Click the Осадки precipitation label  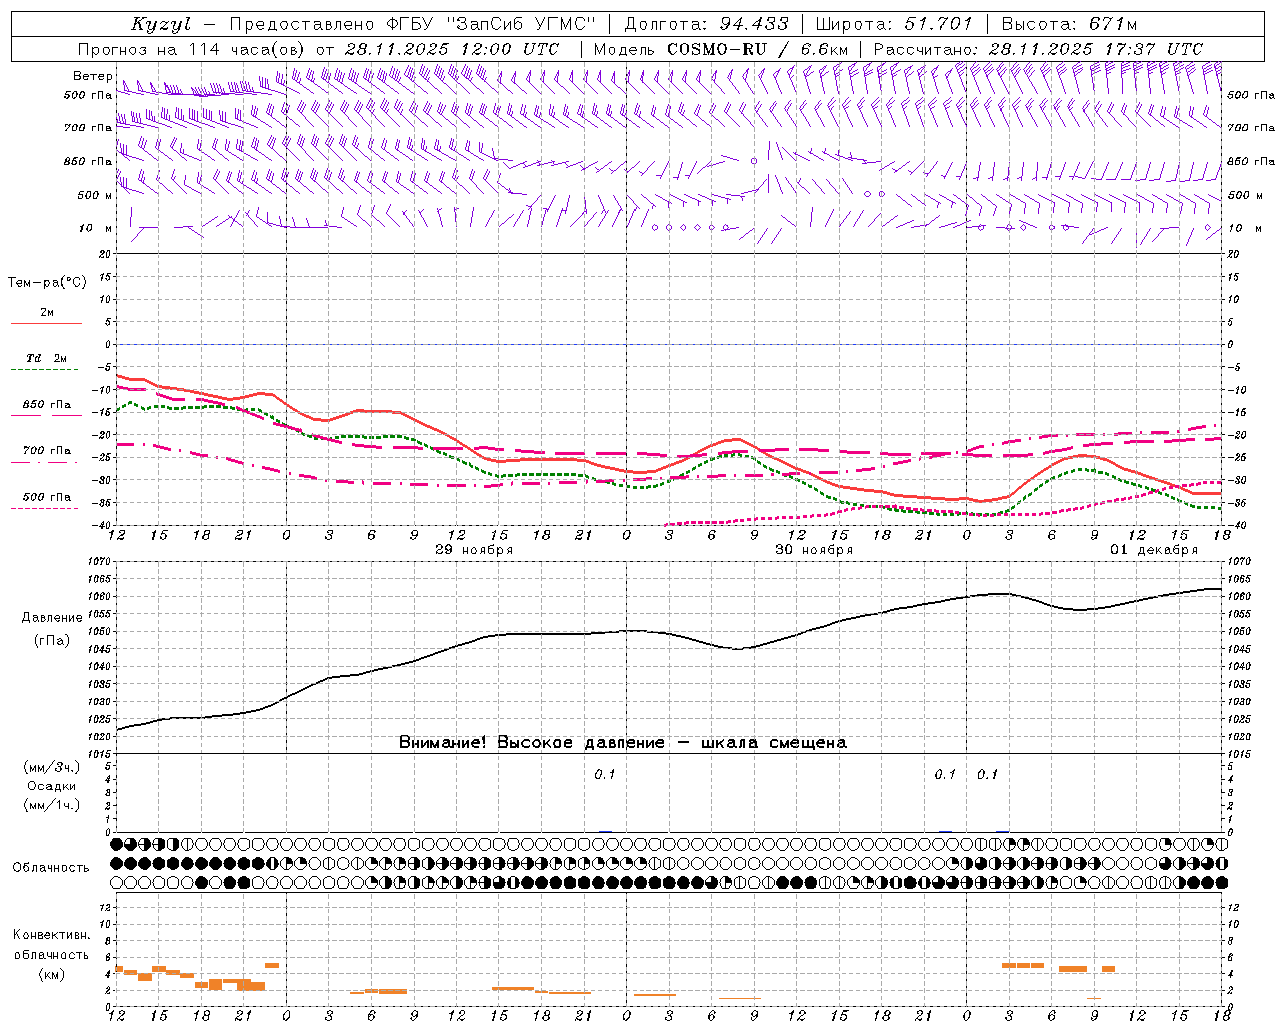point(52,786)
